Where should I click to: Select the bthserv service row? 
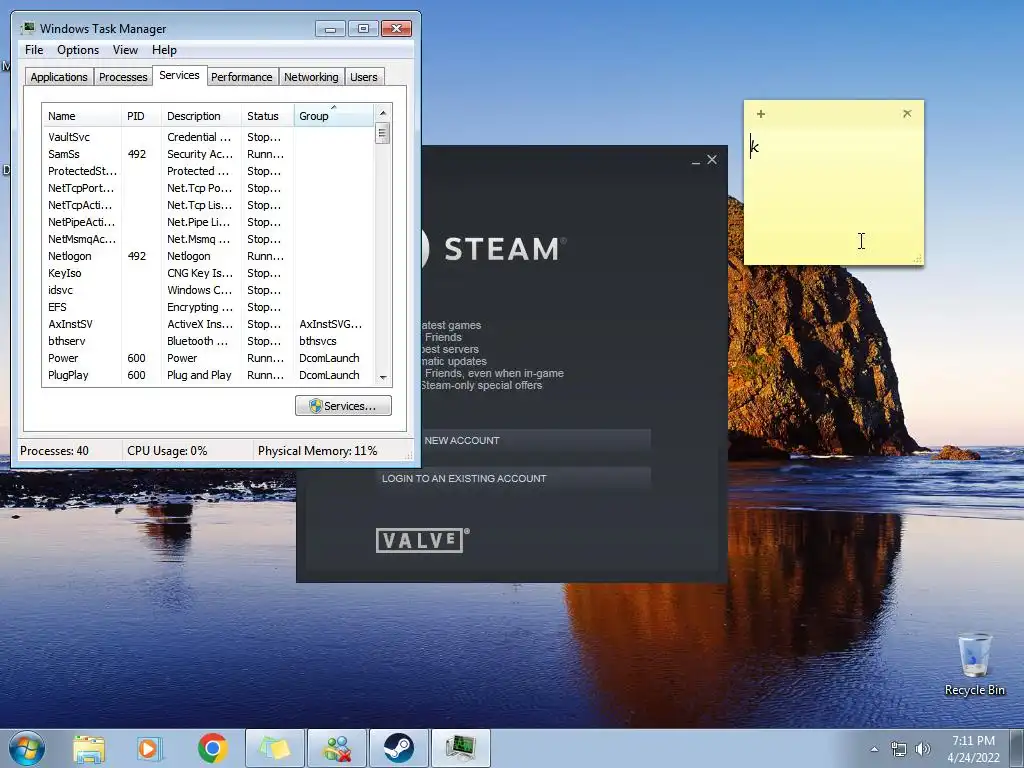208,341
